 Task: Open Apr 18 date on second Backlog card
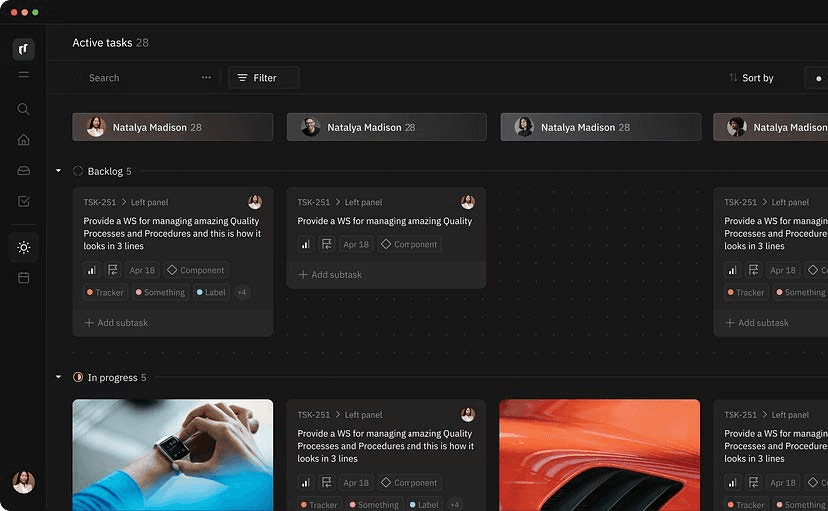[356, 244]
